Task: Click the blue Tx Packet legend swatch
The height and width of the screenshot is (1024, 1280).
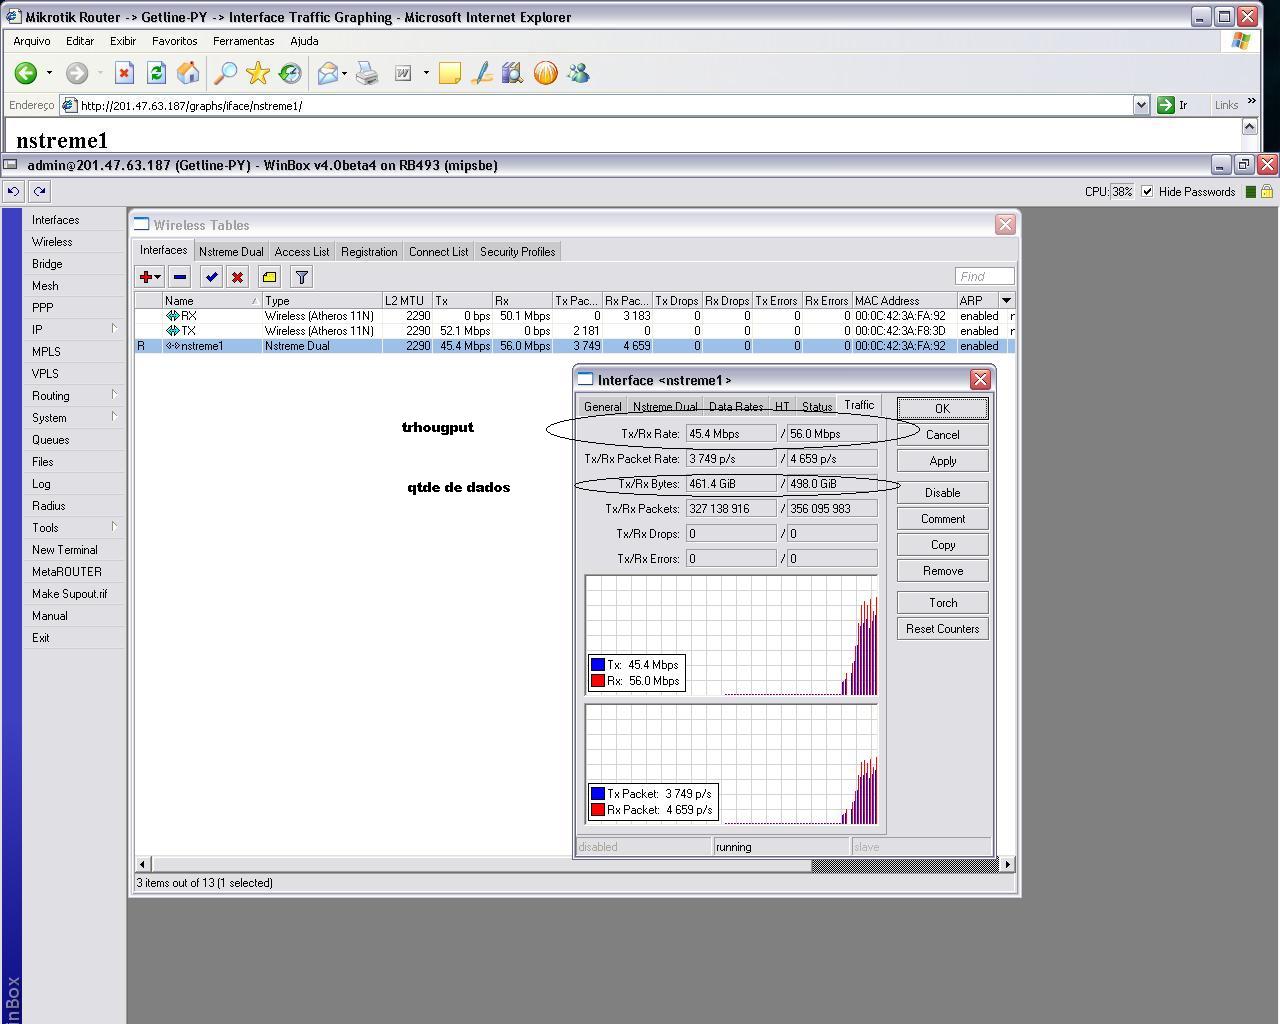Action: pos(598,794)
